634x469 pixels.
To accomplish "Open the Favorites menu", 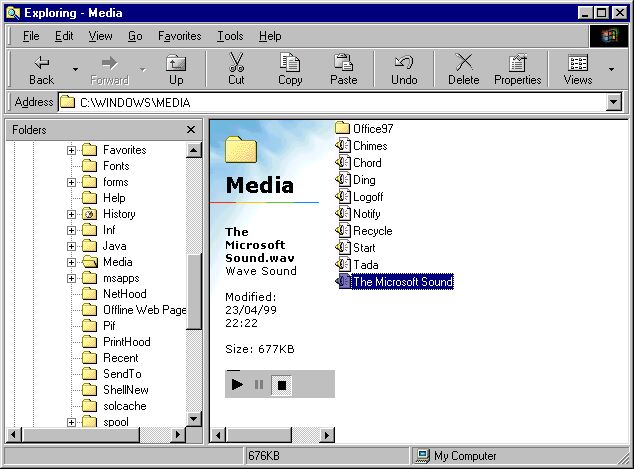I will pyautogui.click(x=180, y=36).
